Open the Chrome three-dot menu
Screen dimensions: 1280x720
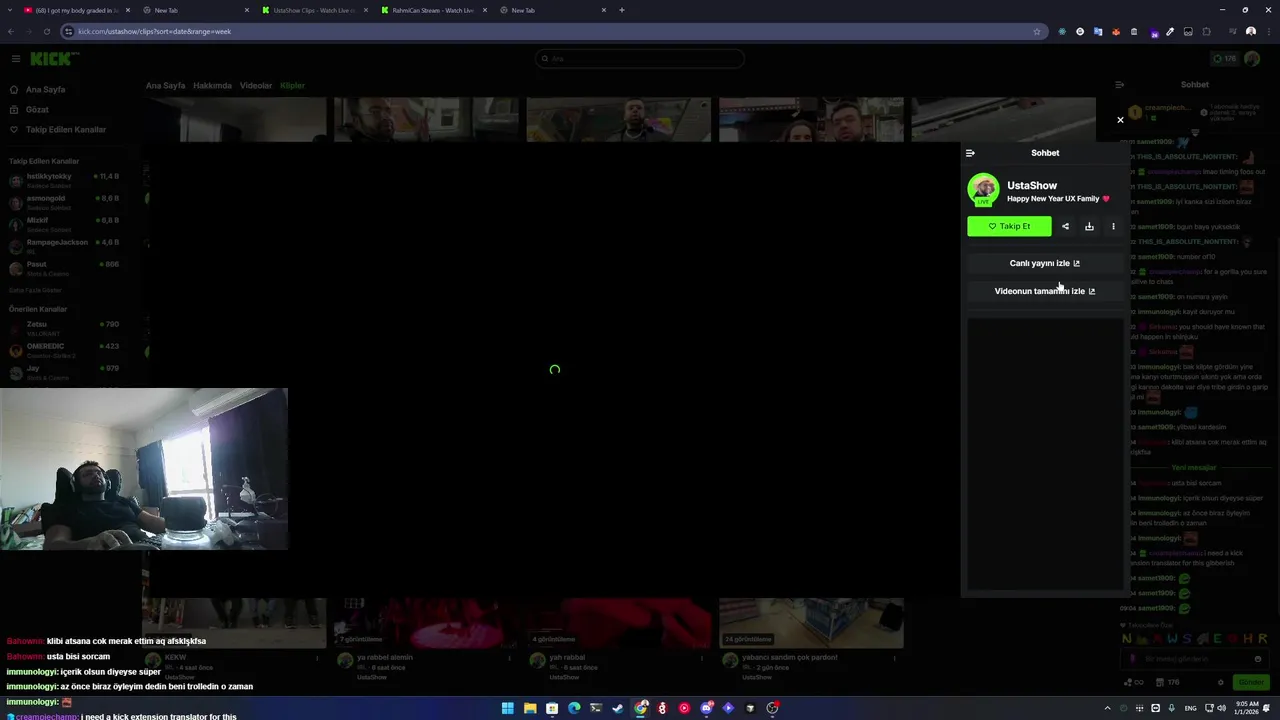[x=1268, y=32]
